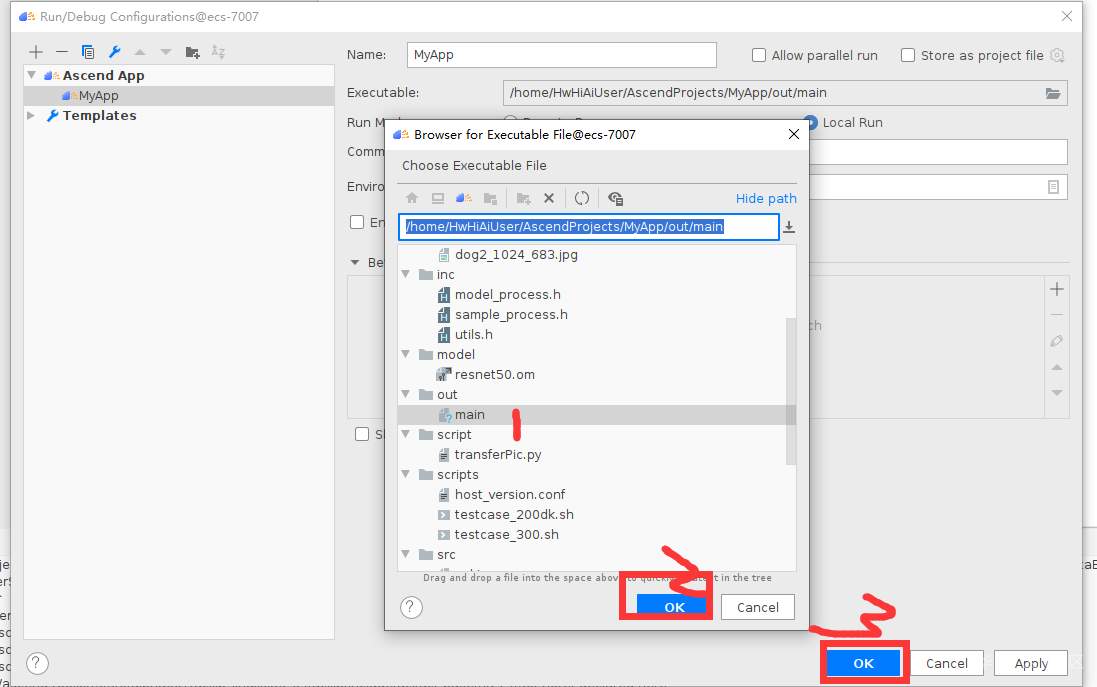Cancel the file browser dialog
The height and width of the screenshot is (687, 1097).
pyautogui.click(x=758, y=607)
